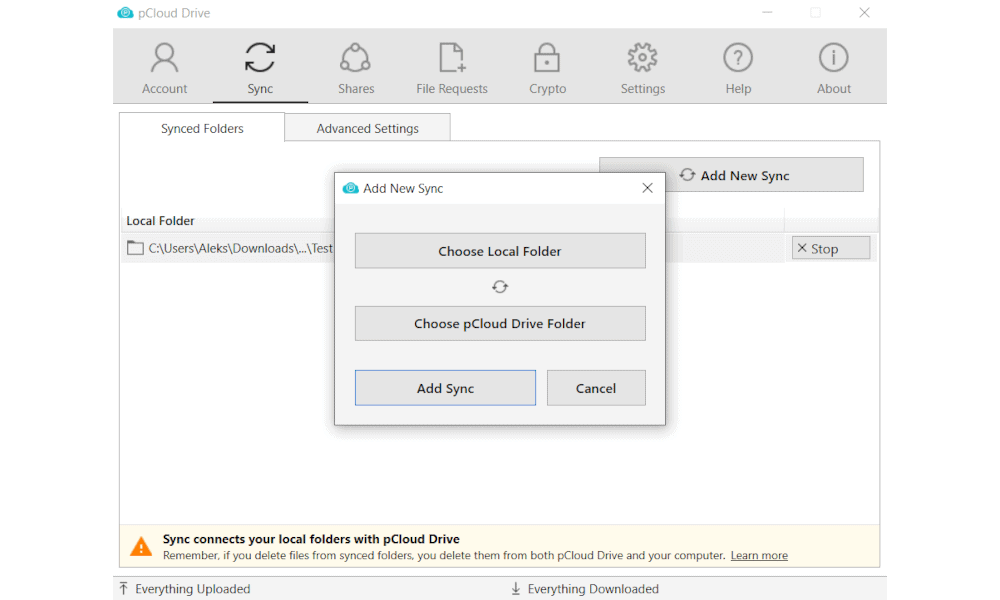This screenshot has height=600, width=1000.
Task: Switch to Advanced Settings tab
Action: click(x=367, y=128)
